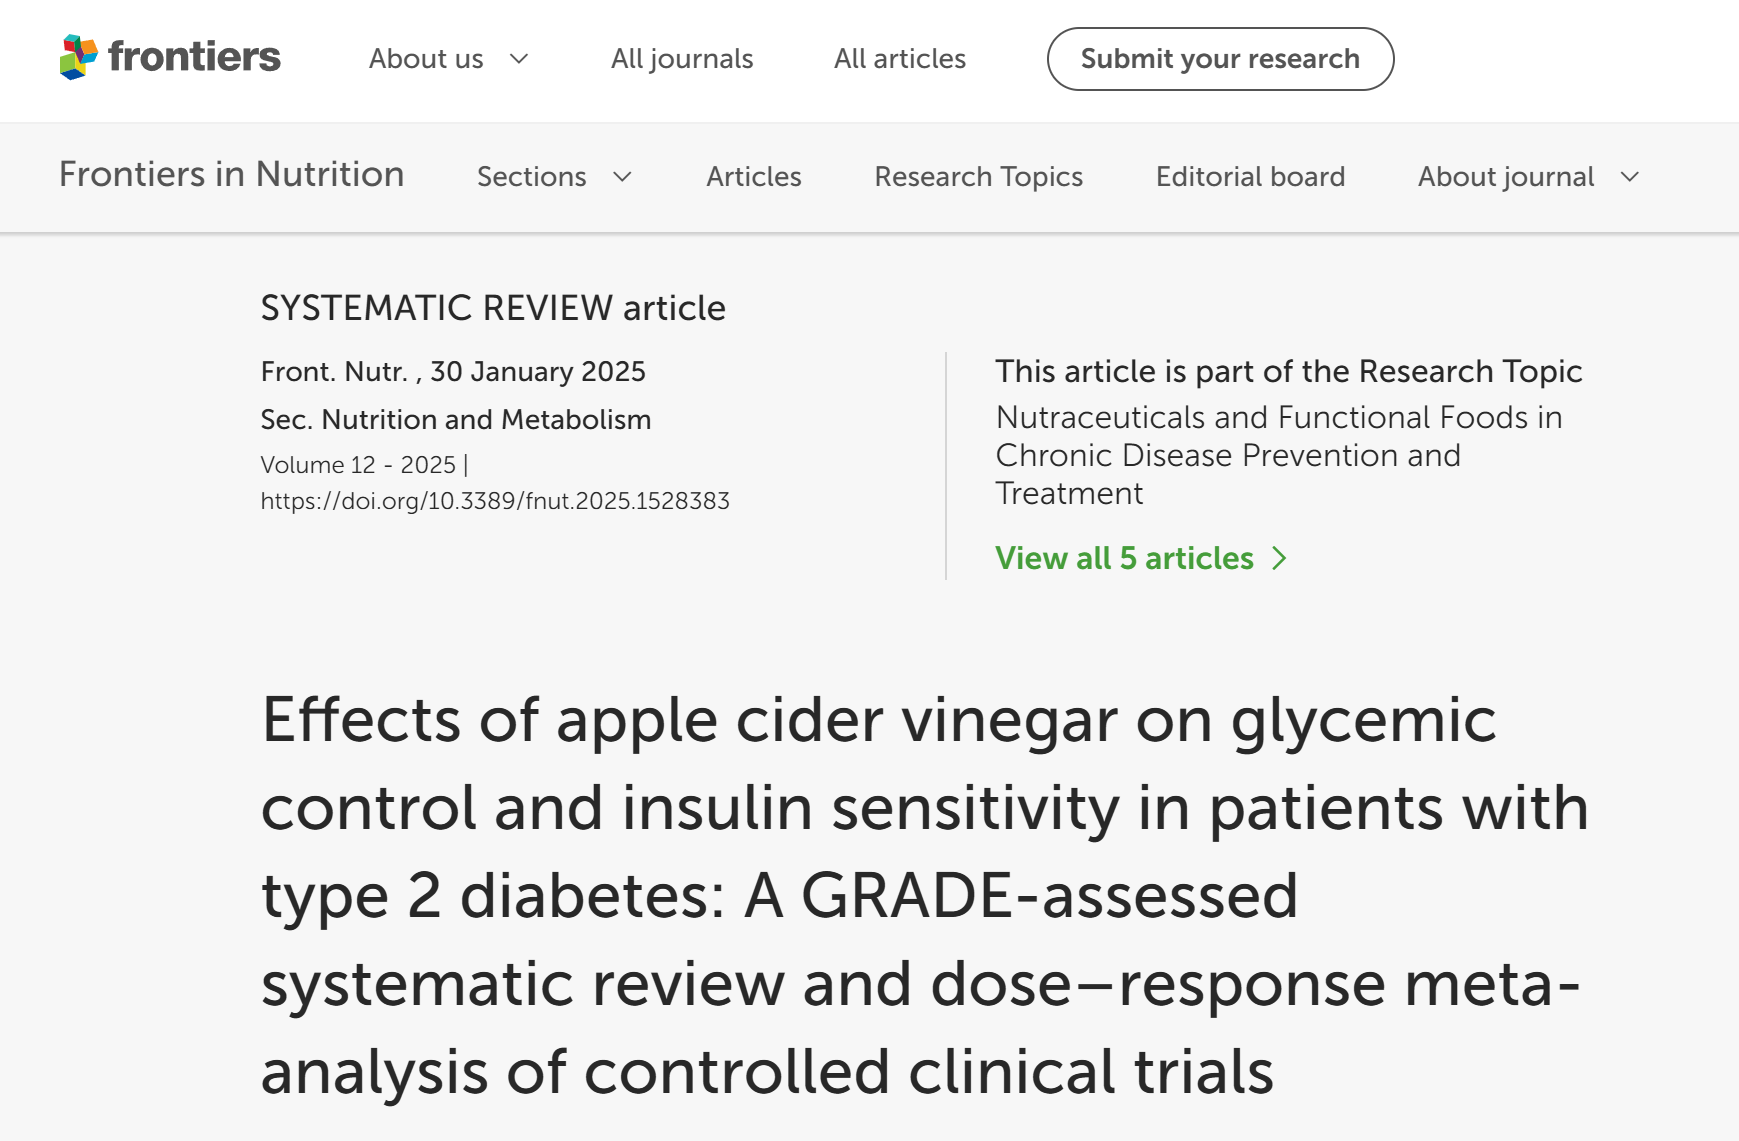
Task: Click arrow icon beside View all articles
Action: pyautogui.click(x=1279, y=558)
